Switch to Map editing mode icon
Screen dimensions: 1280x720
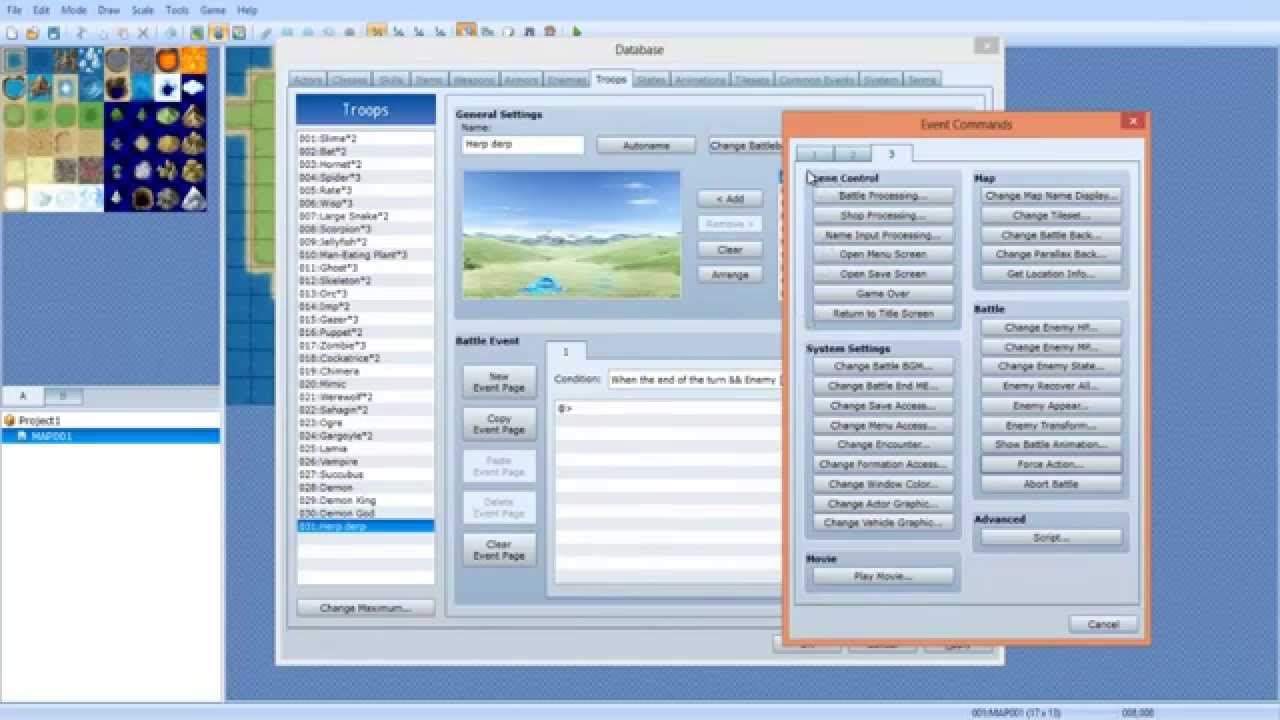point(197,33)
